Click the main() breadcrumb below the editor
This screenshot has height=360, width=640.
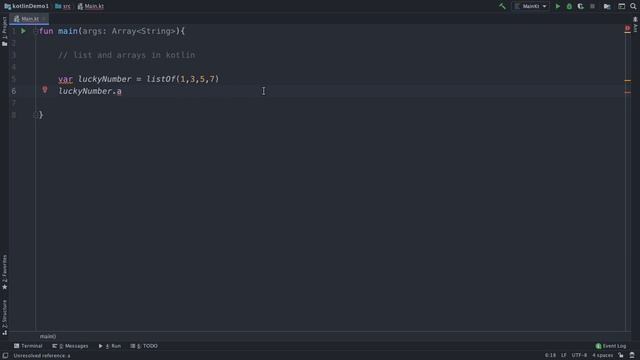48,336
